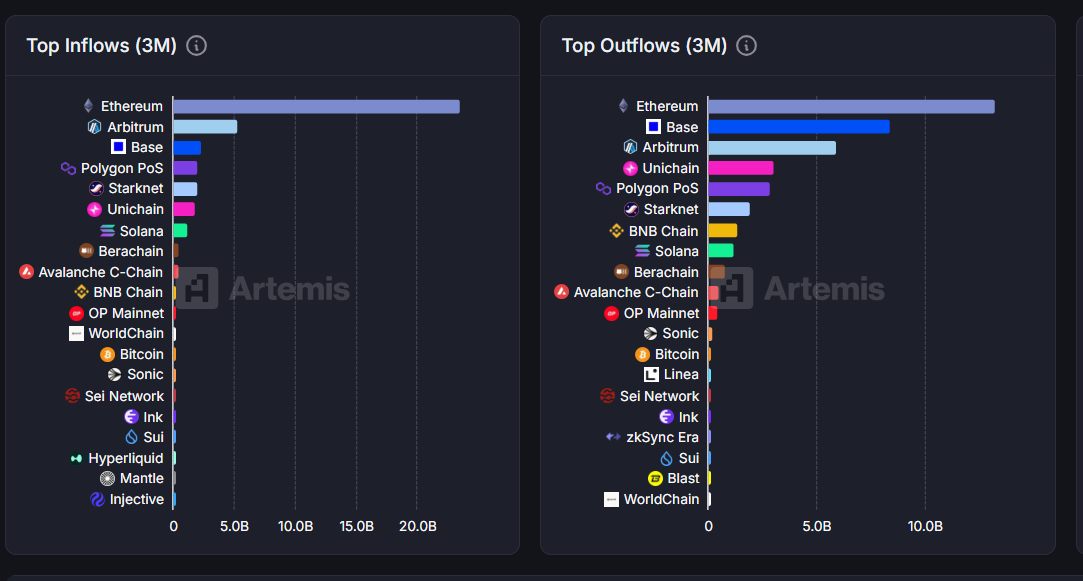This screenshot has width=1083, height=581.
Task: Select the Ink logo in Top Outflows
Action: point(667,417)
